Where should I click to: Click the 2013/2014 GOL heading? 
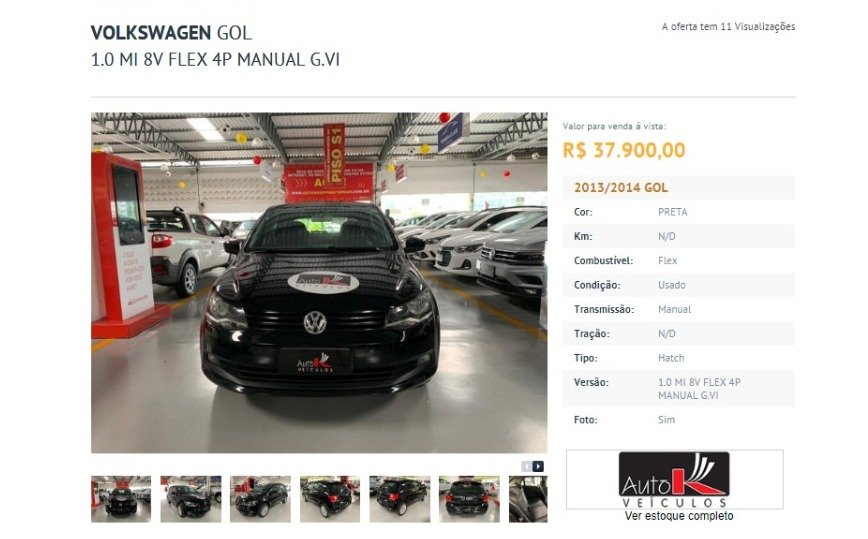pos(621,188)
